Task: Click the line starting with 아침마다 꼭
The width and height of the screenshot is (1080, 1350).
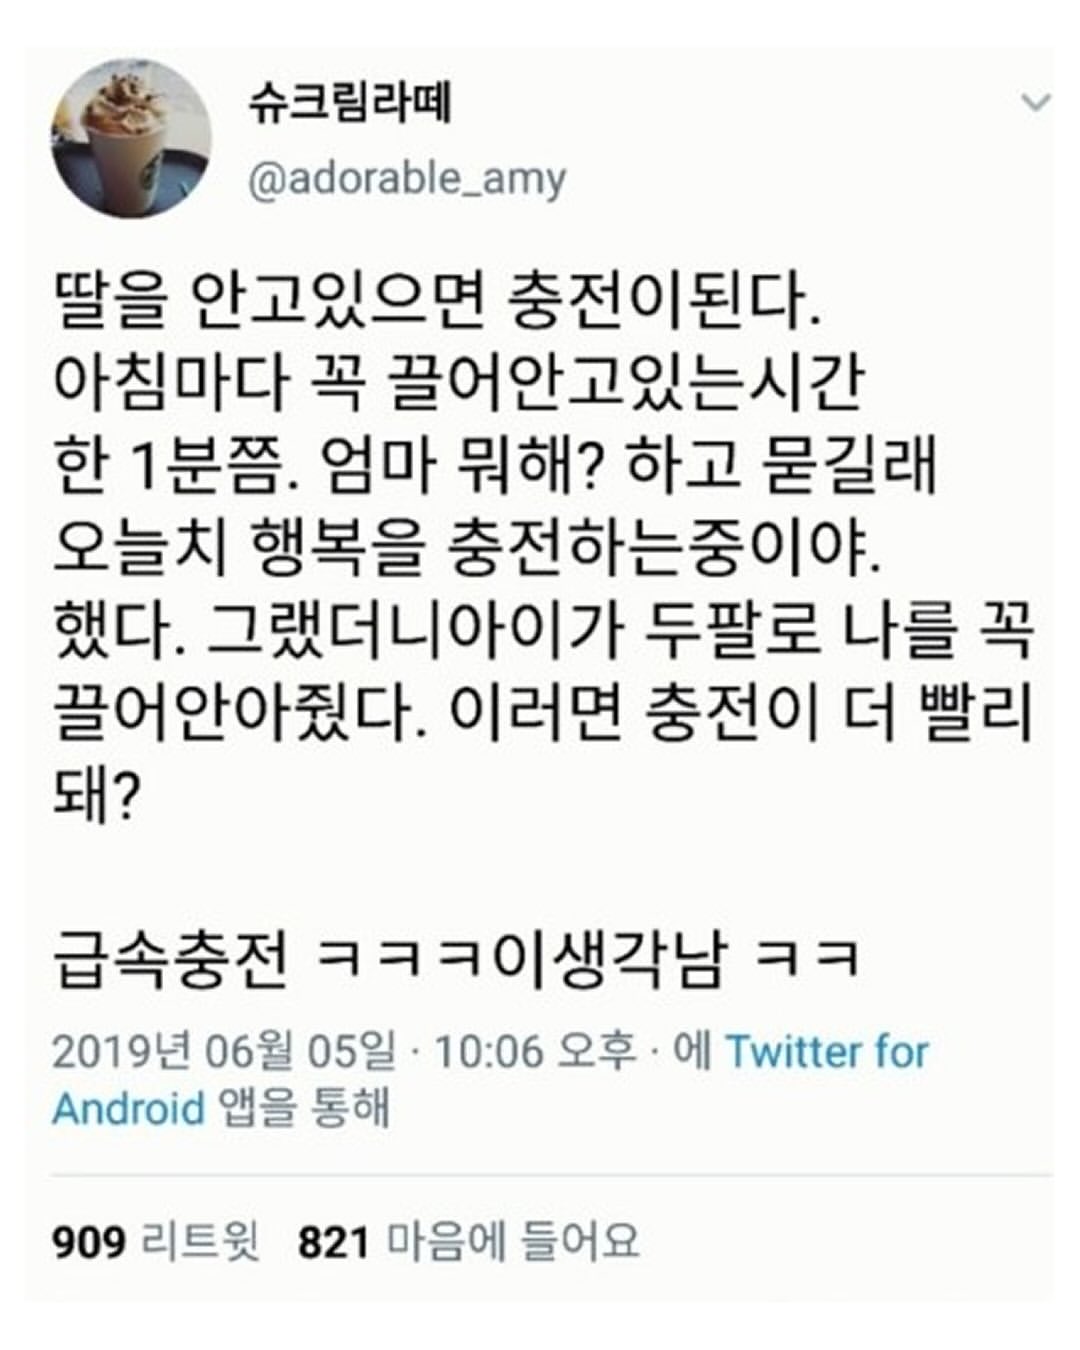Action: tap(456, 385)
